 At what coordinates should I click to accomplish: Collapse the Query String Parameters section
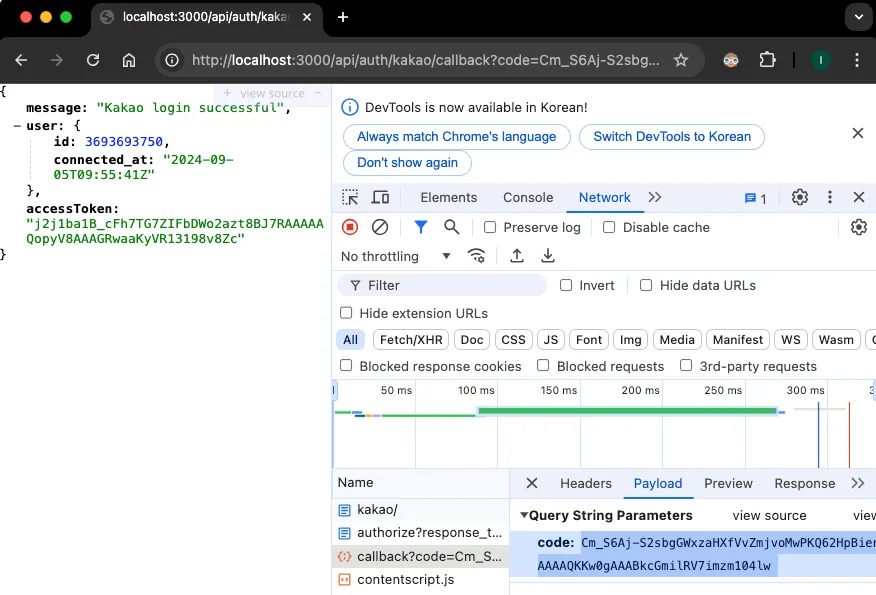(x=524, y=516)
